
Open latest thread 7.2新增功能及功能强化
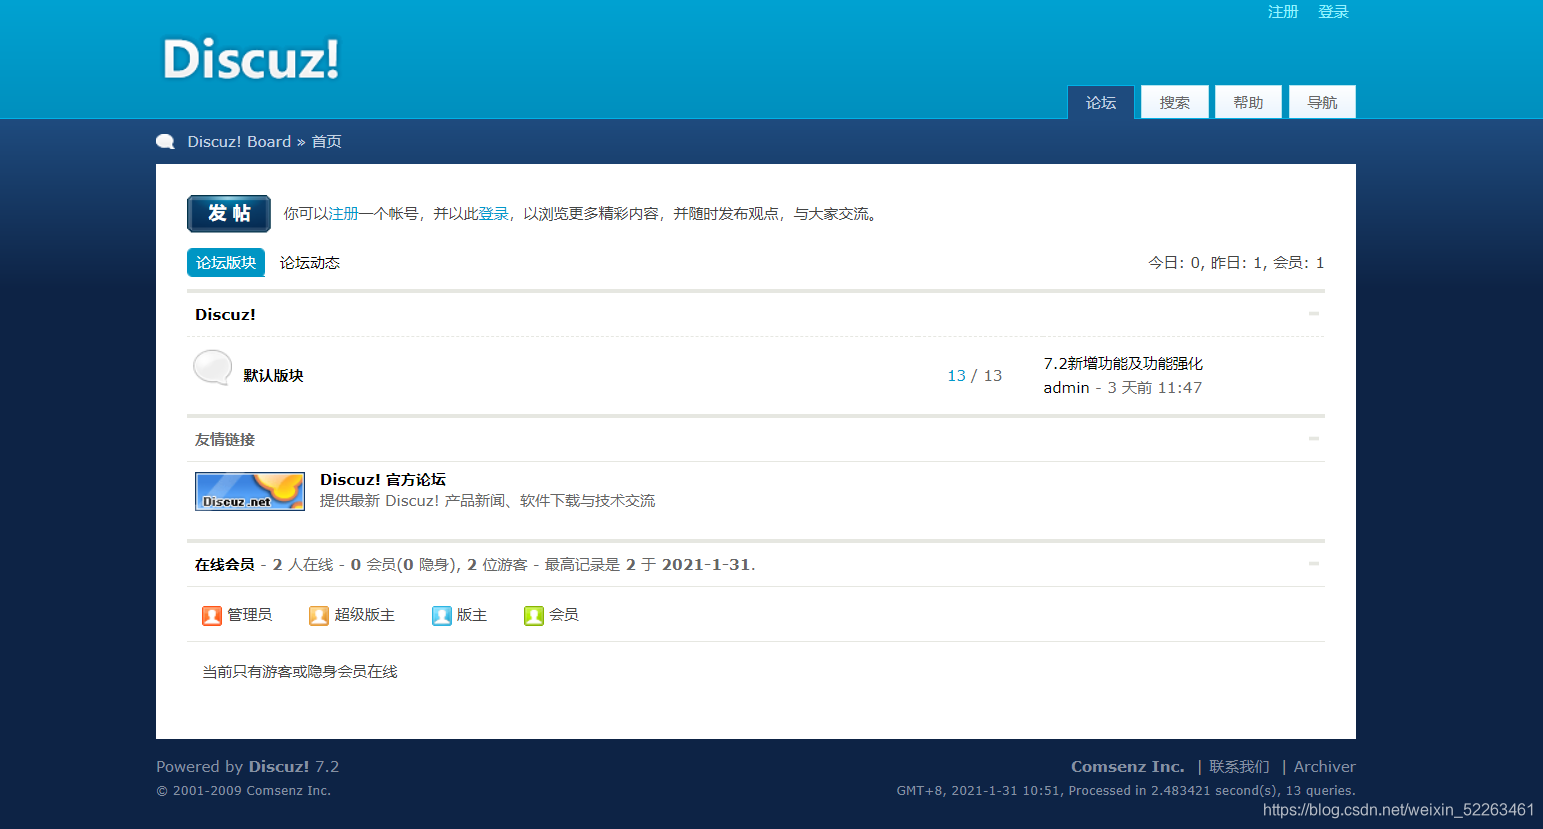tap(1123, 364)
